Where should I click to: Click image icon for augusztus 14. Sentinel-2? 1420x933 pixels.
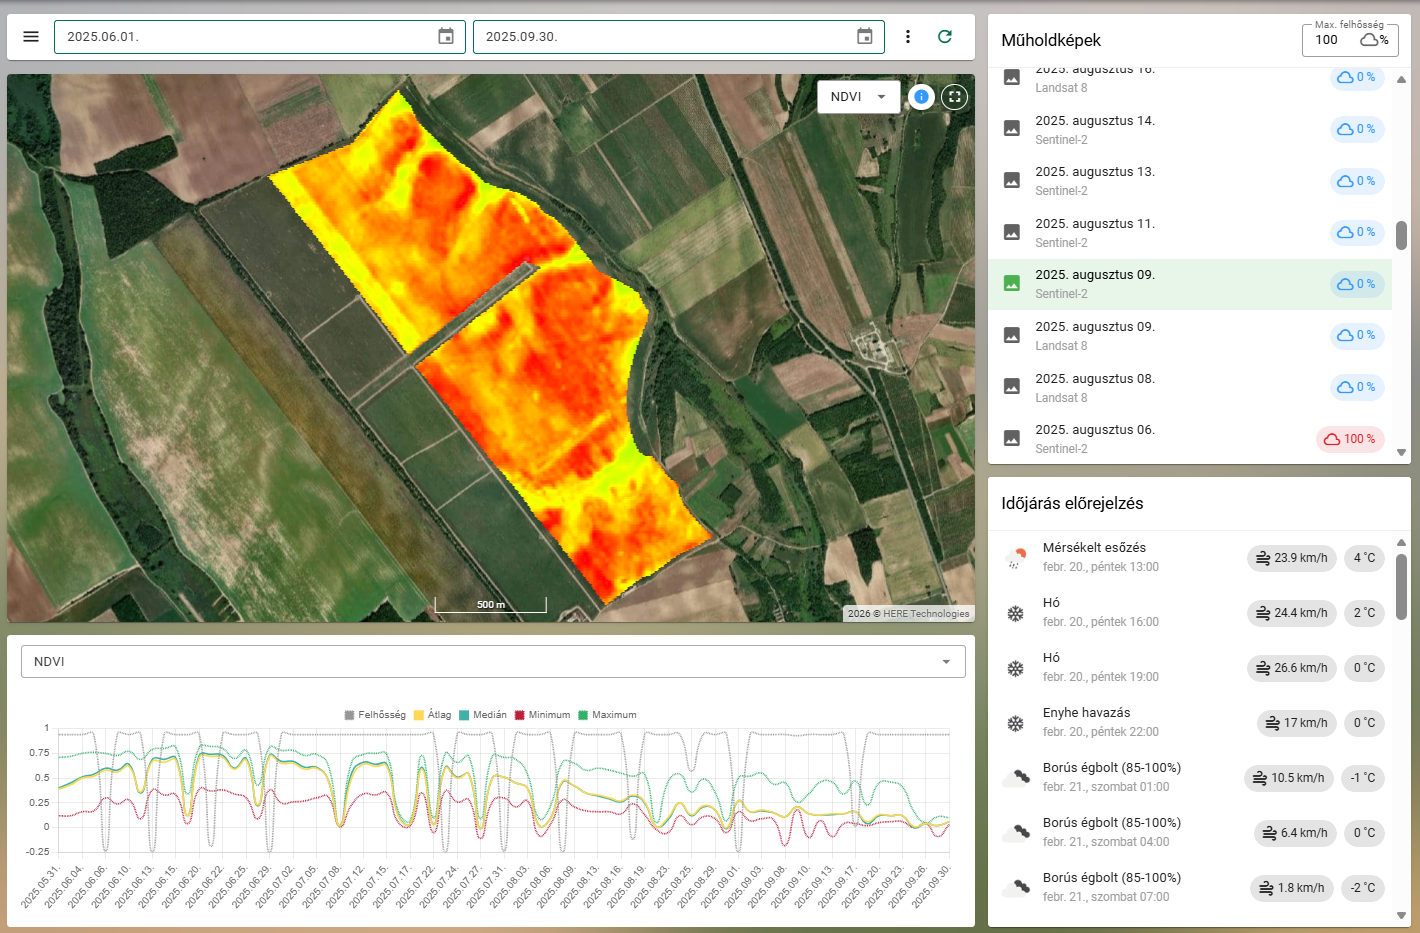coord(1012,129)
